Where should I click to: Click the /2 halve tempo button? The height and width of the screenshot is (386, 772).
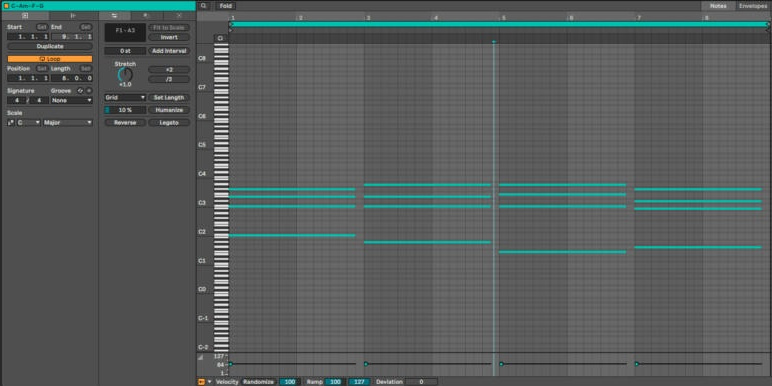(x=169, y=79)
